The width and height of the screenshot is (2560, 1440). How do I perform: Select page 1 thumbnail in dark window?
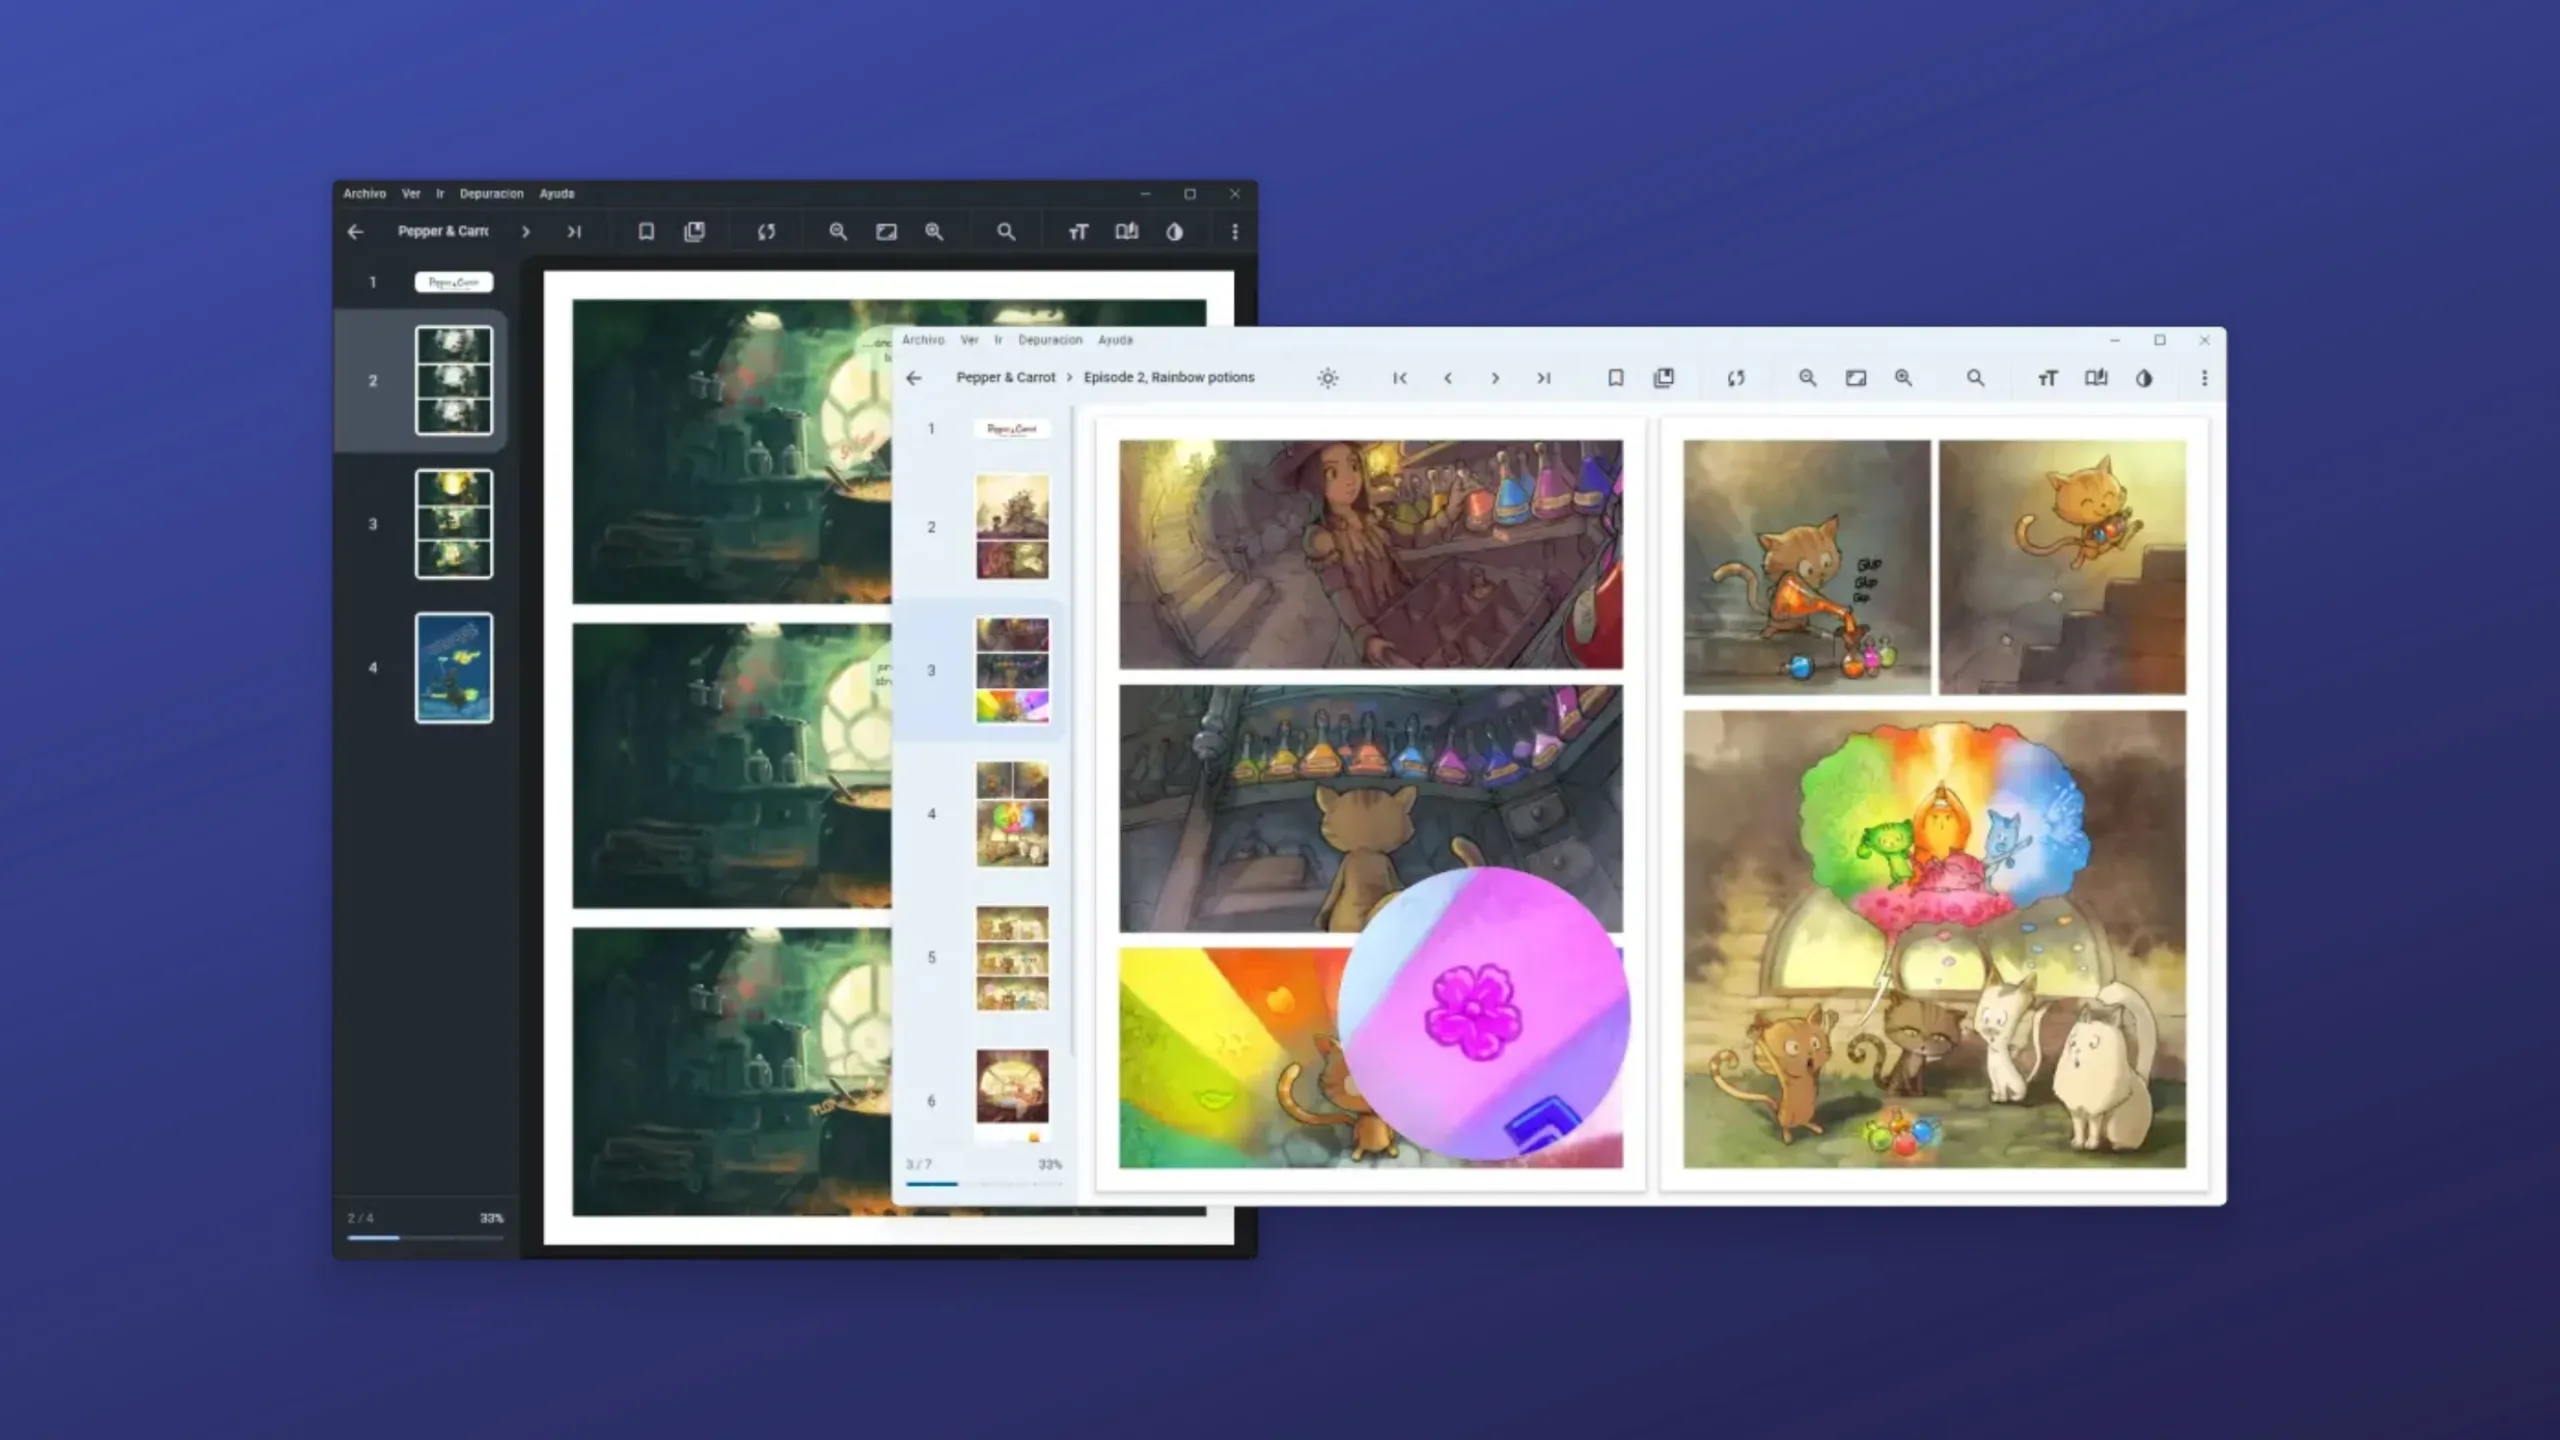[454, 282]
